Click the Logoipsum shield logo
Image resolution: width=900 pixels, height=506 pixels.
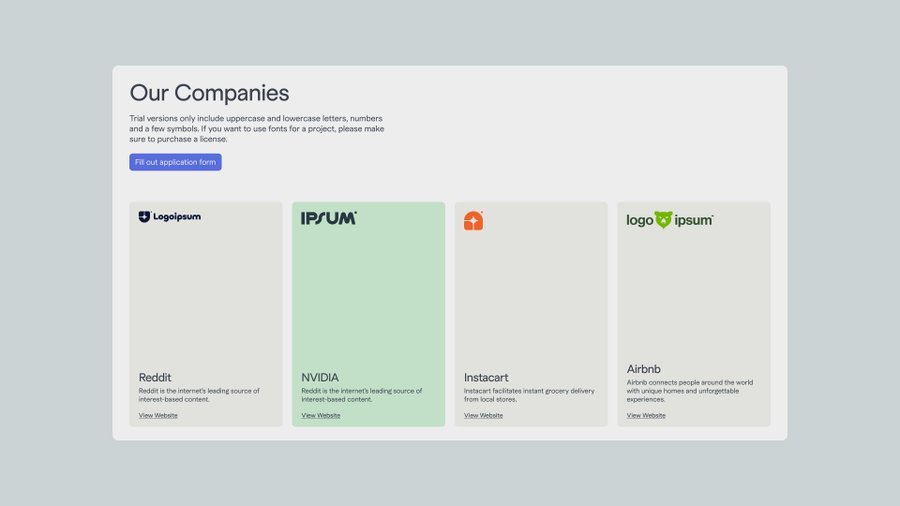(169, 216)
